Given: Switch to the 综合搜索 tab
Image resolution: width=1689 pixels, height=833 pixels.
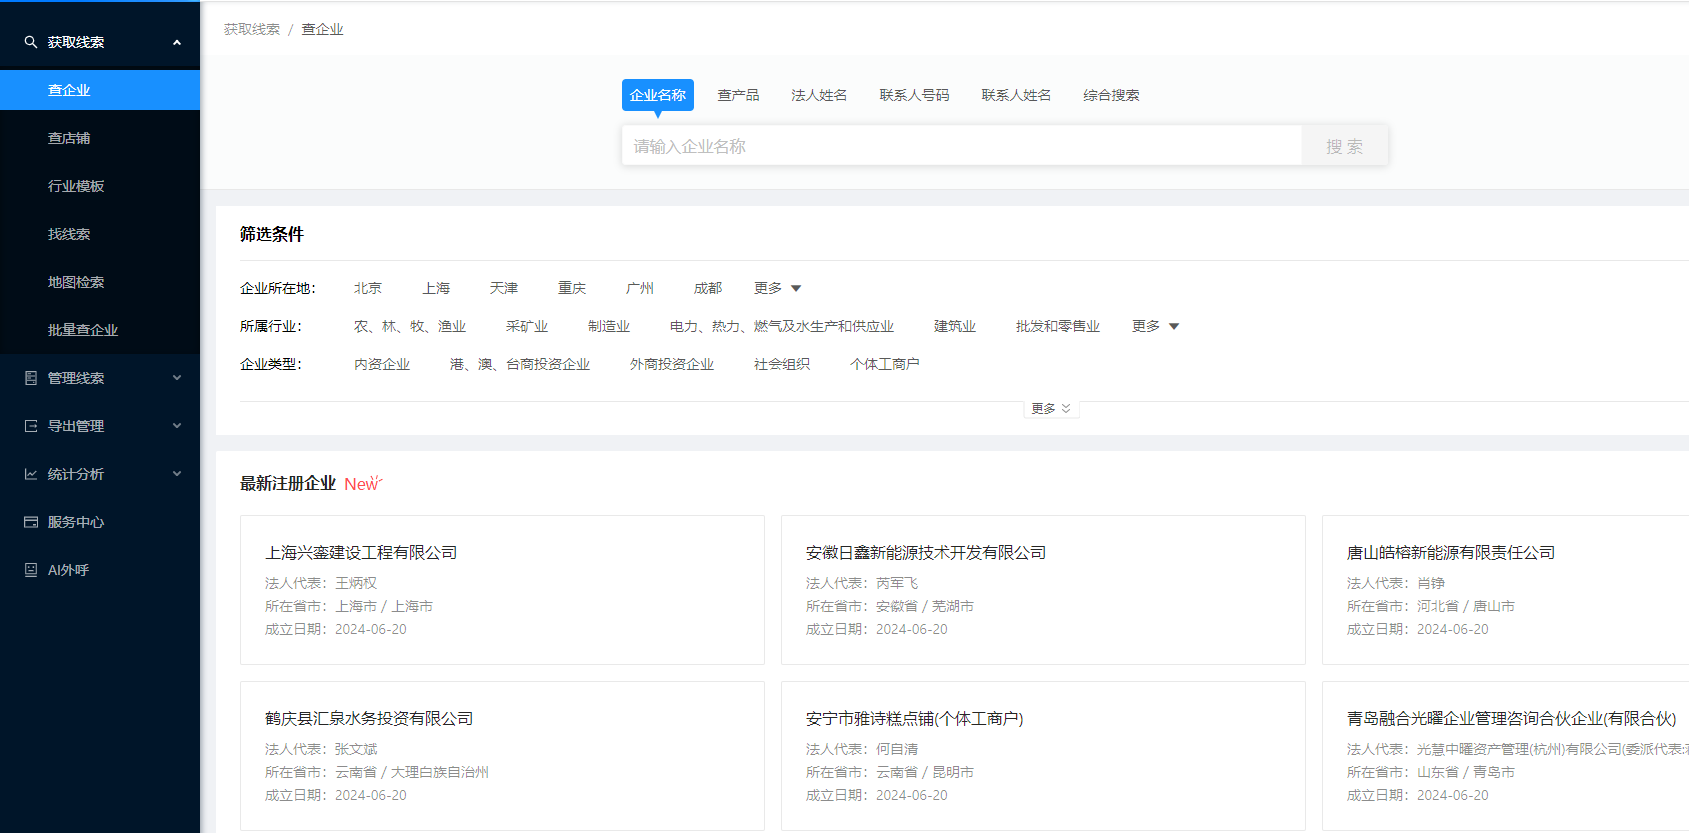Looking at the screenshot, I should click(x=1111, y=95).
